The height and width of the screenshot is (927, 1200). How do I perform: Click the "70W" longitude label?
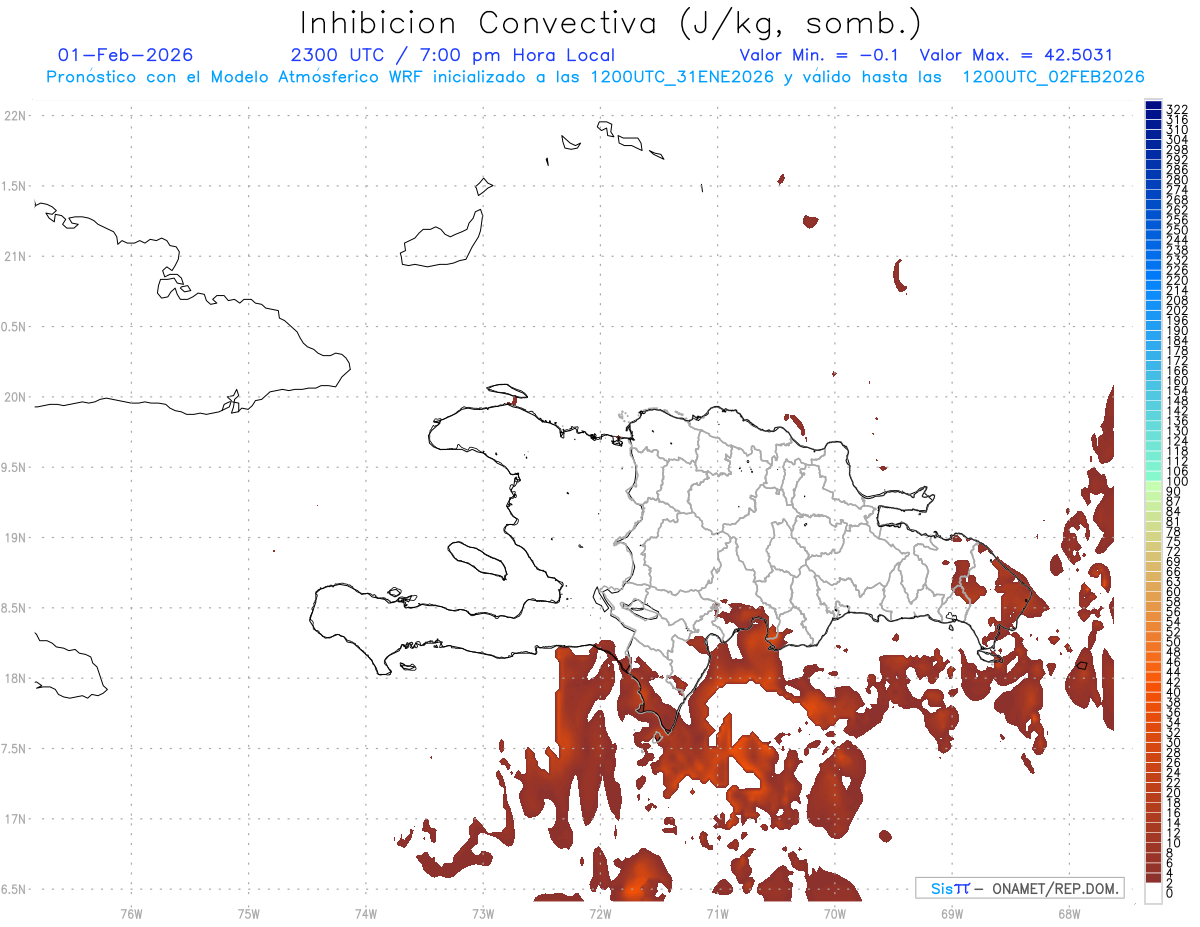(834, 913)
